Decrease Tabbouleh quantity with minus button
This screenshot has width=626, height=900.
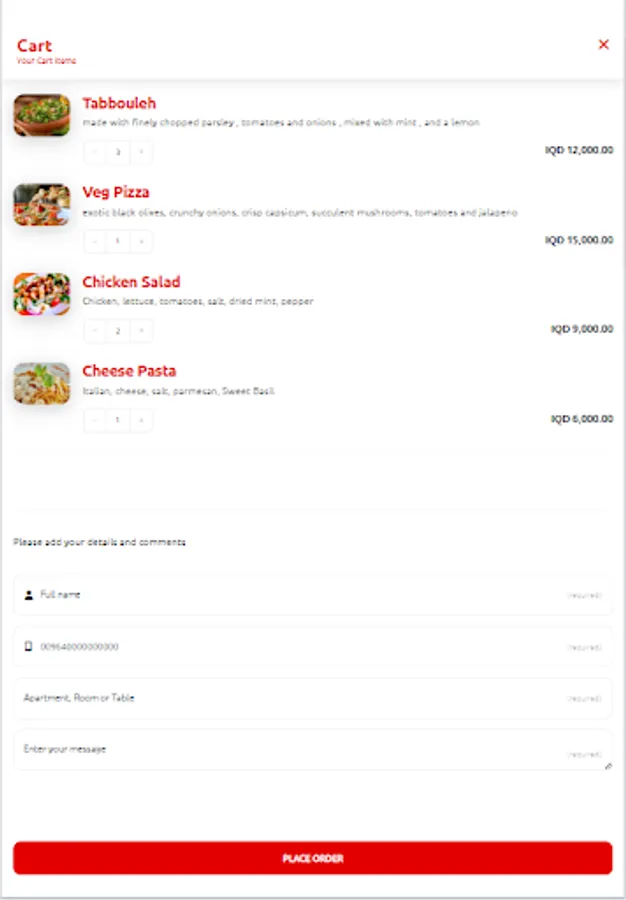[x=95, y=152]
